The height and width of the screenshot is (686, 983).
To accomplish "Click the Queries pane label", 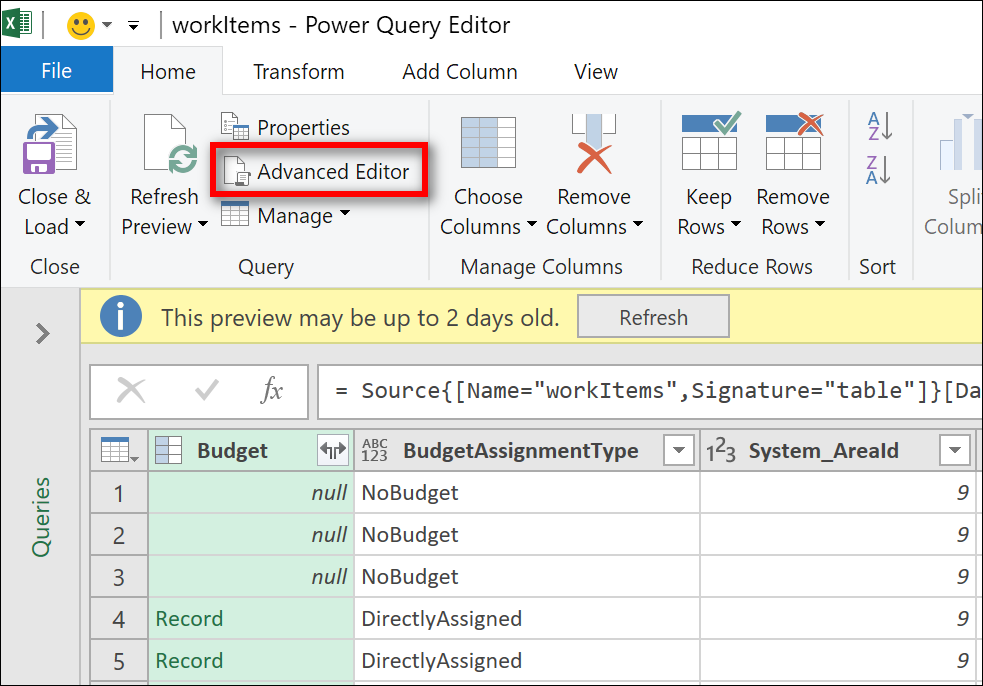I will point(41,517).
